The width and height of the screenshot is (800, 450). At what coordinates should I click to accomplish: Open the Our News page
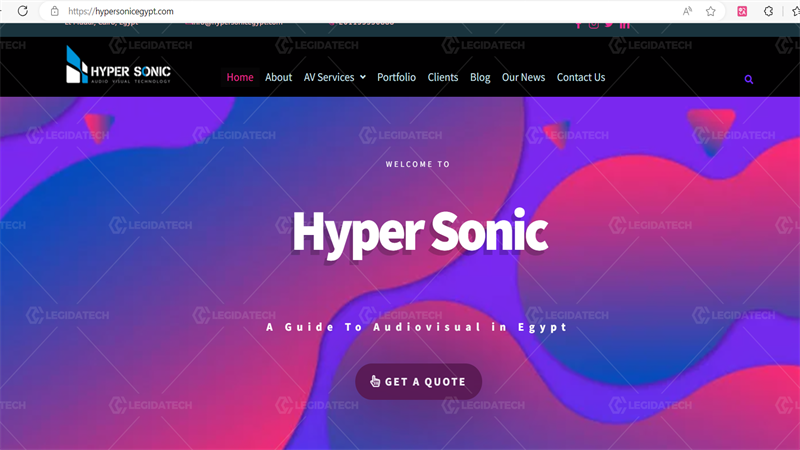pyautogui.click(x=523, y=77)
